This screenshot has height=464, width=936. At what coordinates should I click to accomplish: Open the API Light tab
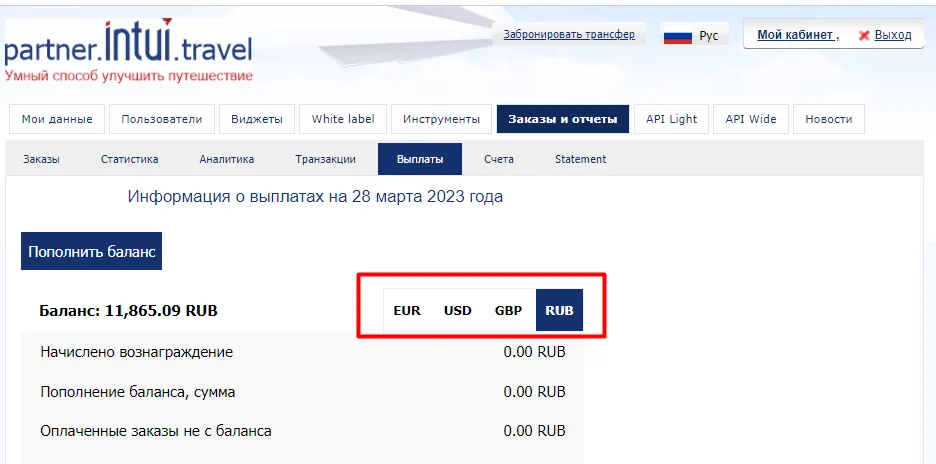click(x=671, y=119)
